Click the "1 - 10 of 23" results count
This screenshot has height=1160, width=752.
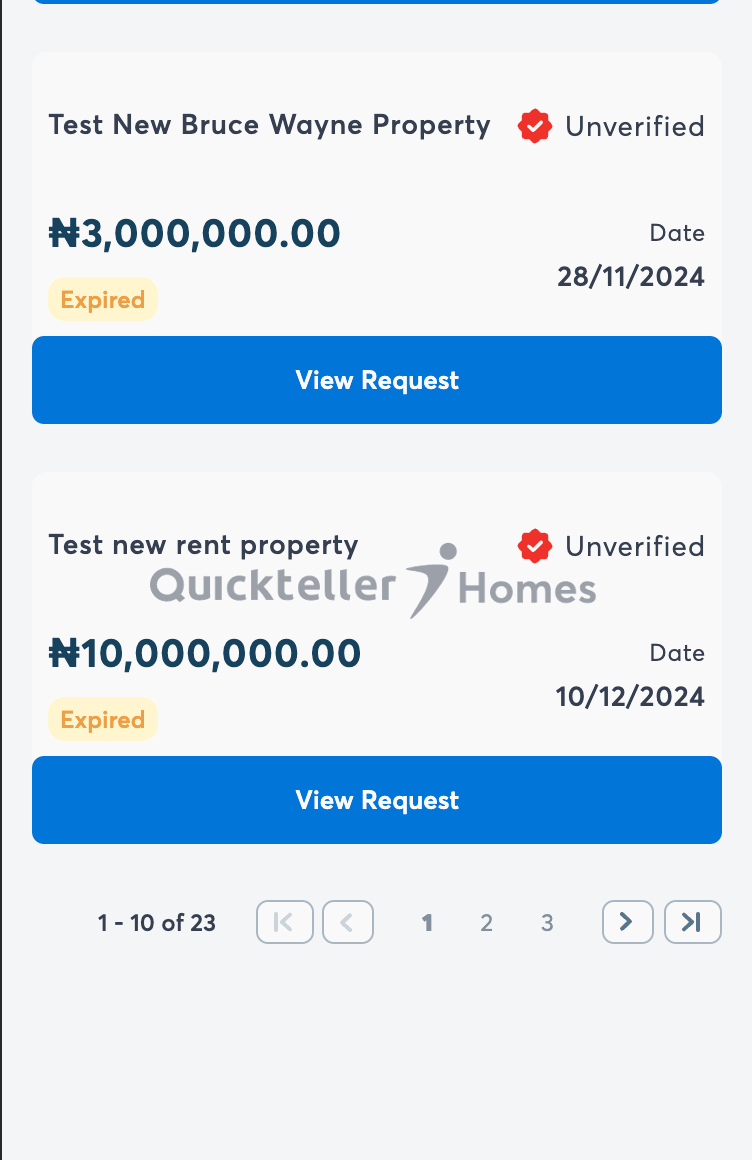(x=157, y=923)
